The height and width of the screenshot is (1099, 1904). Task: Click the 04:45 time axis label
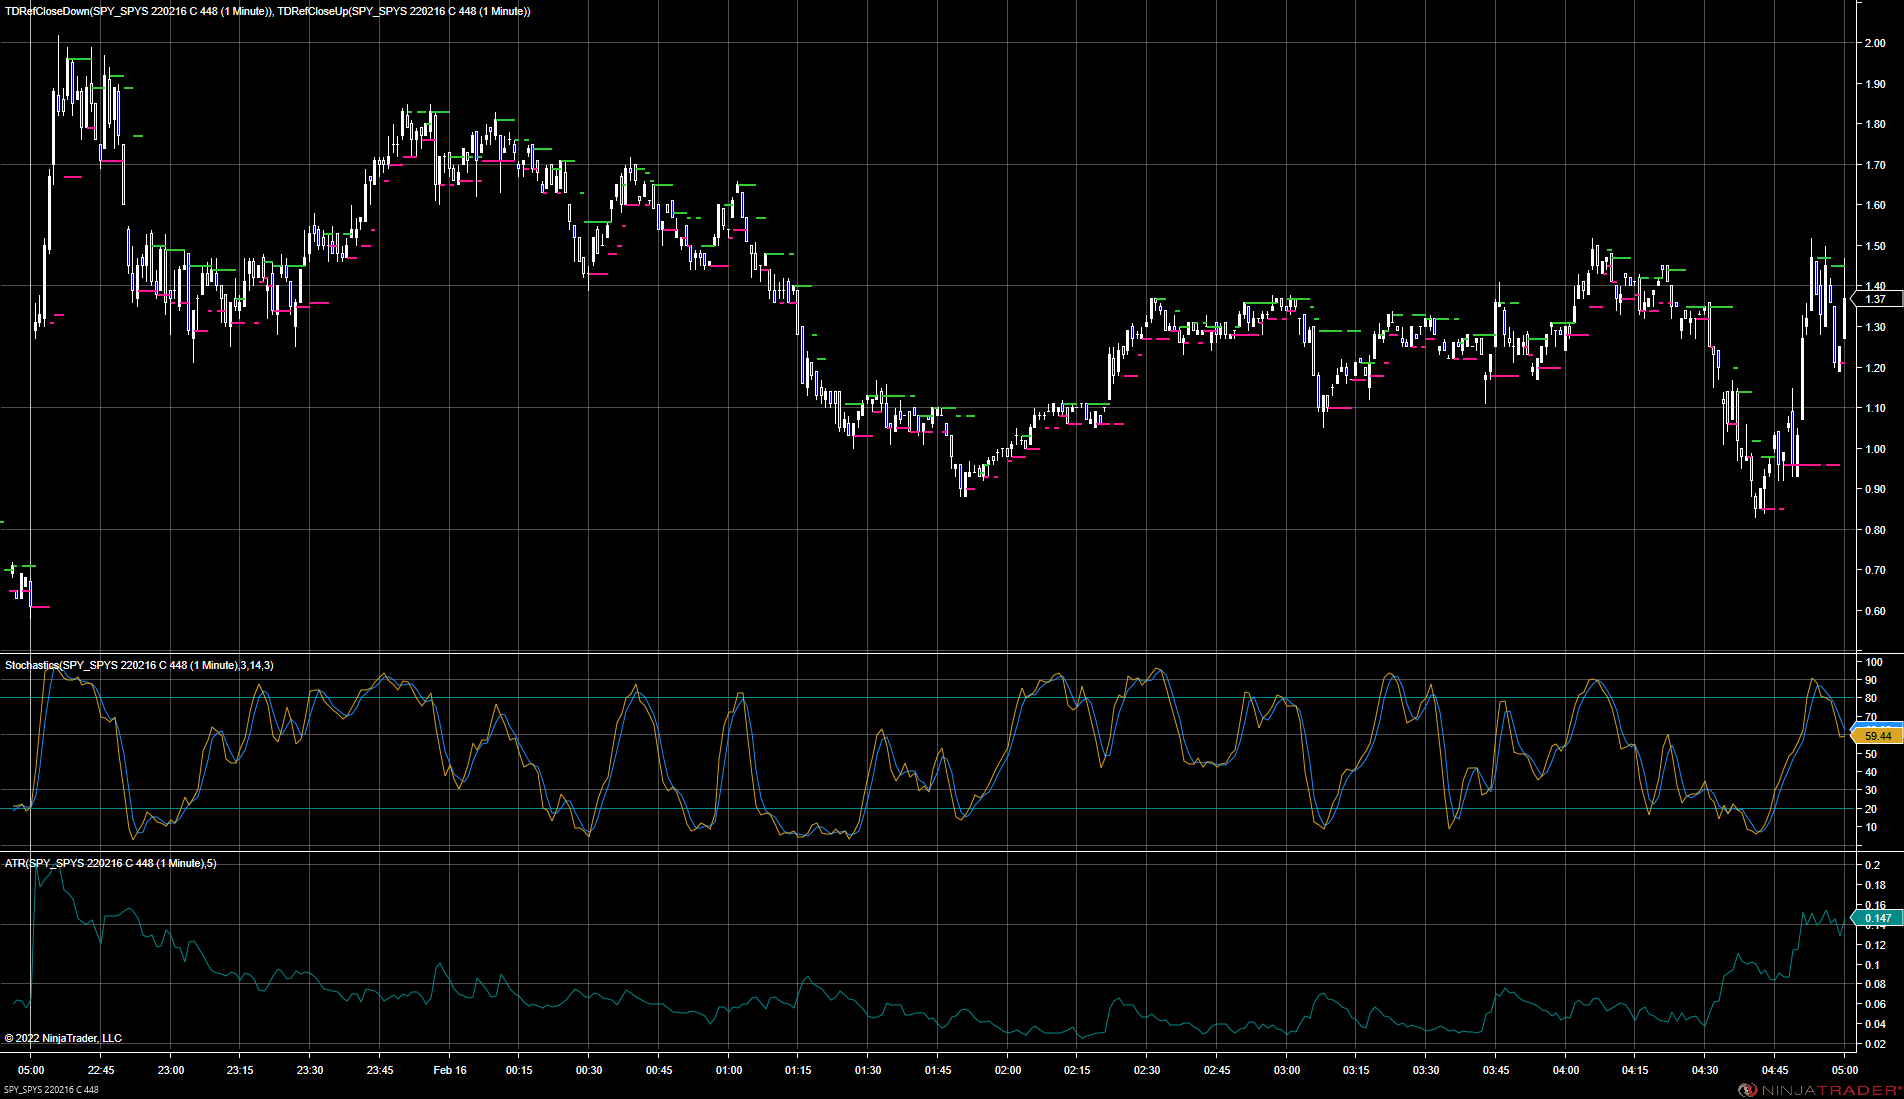tap(1775, 1070)
